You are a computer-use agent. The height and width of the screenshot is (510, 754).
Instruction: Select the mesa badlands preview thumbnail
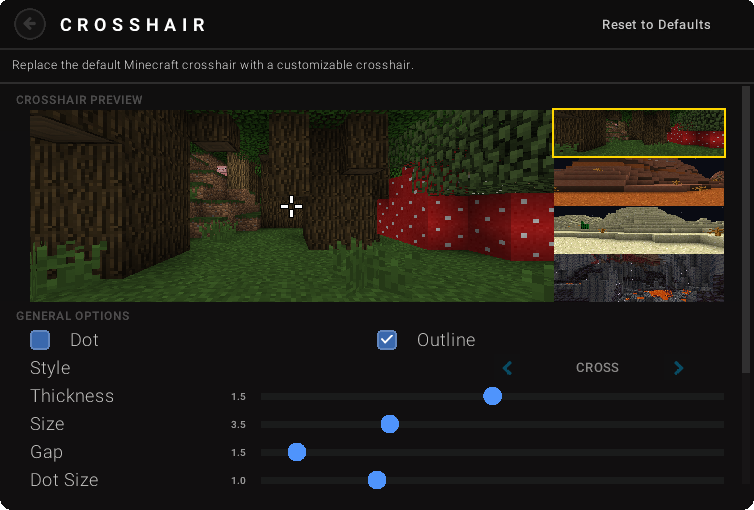point(639,182)
